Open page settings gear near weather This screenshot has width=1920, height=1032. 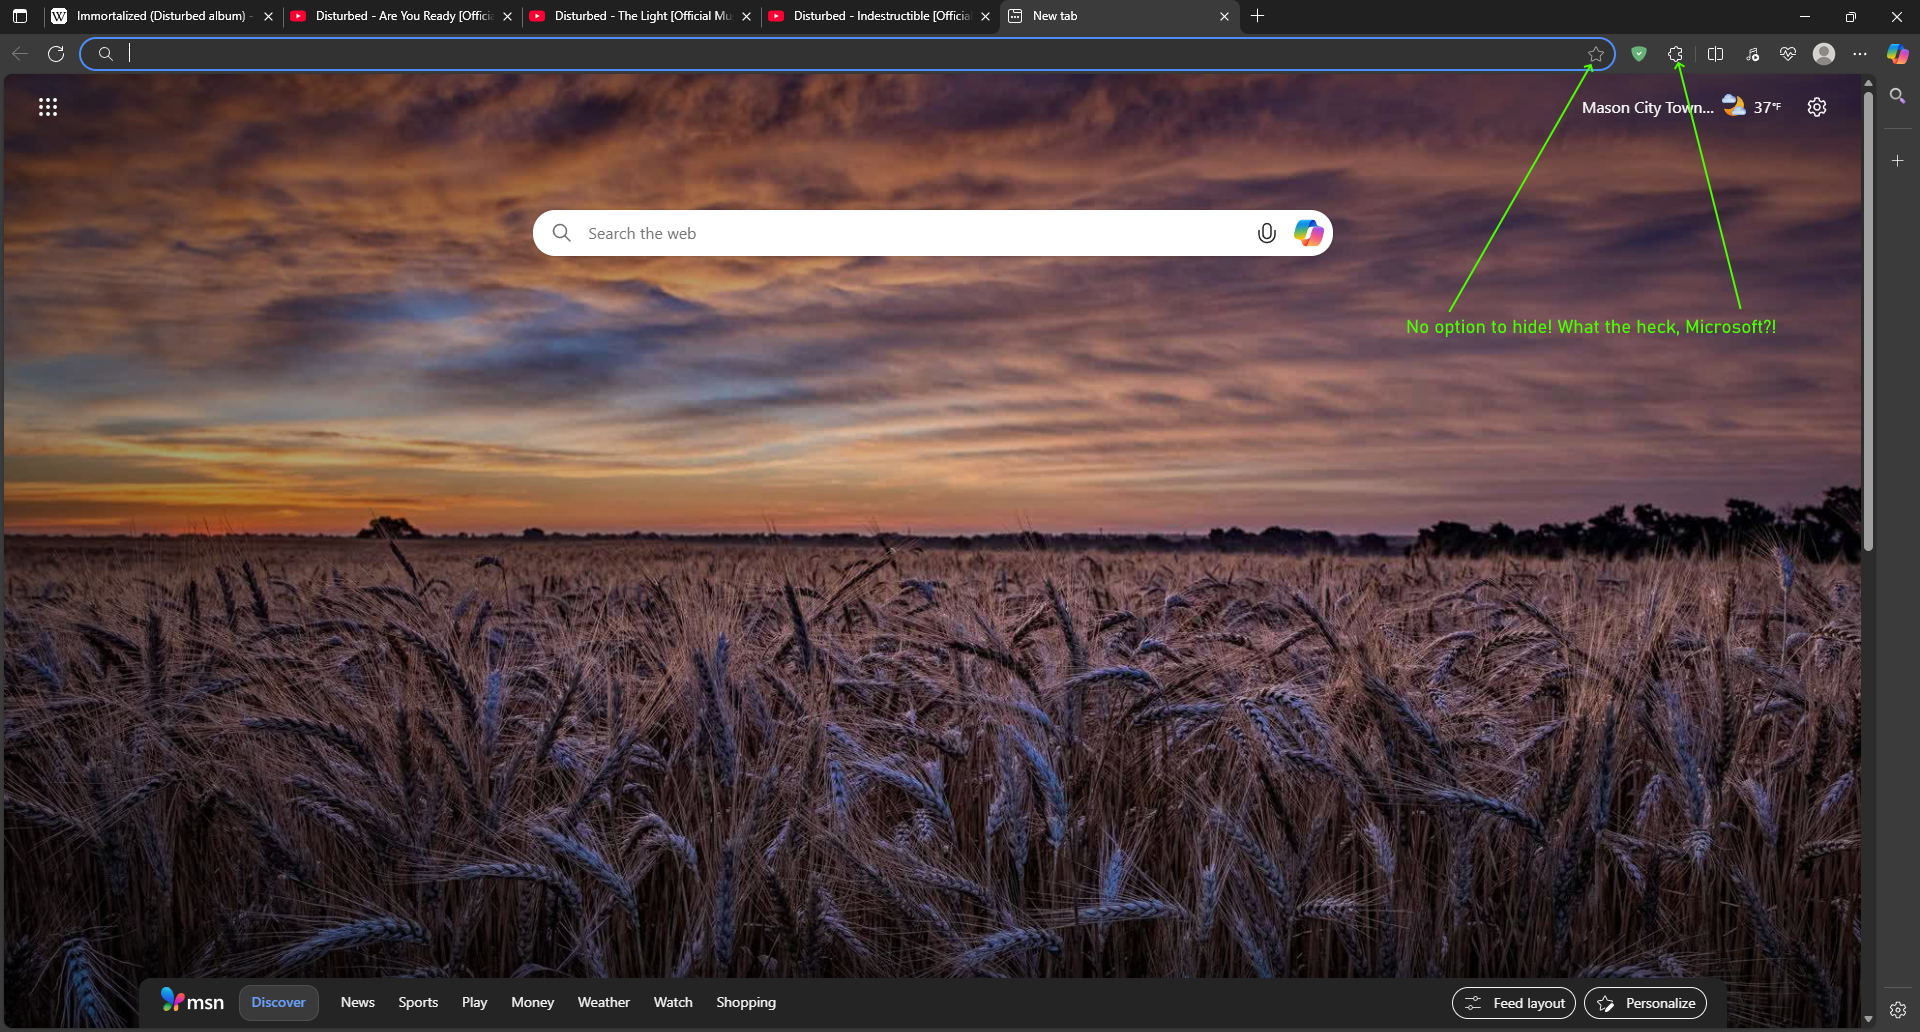coord(1817,107)
